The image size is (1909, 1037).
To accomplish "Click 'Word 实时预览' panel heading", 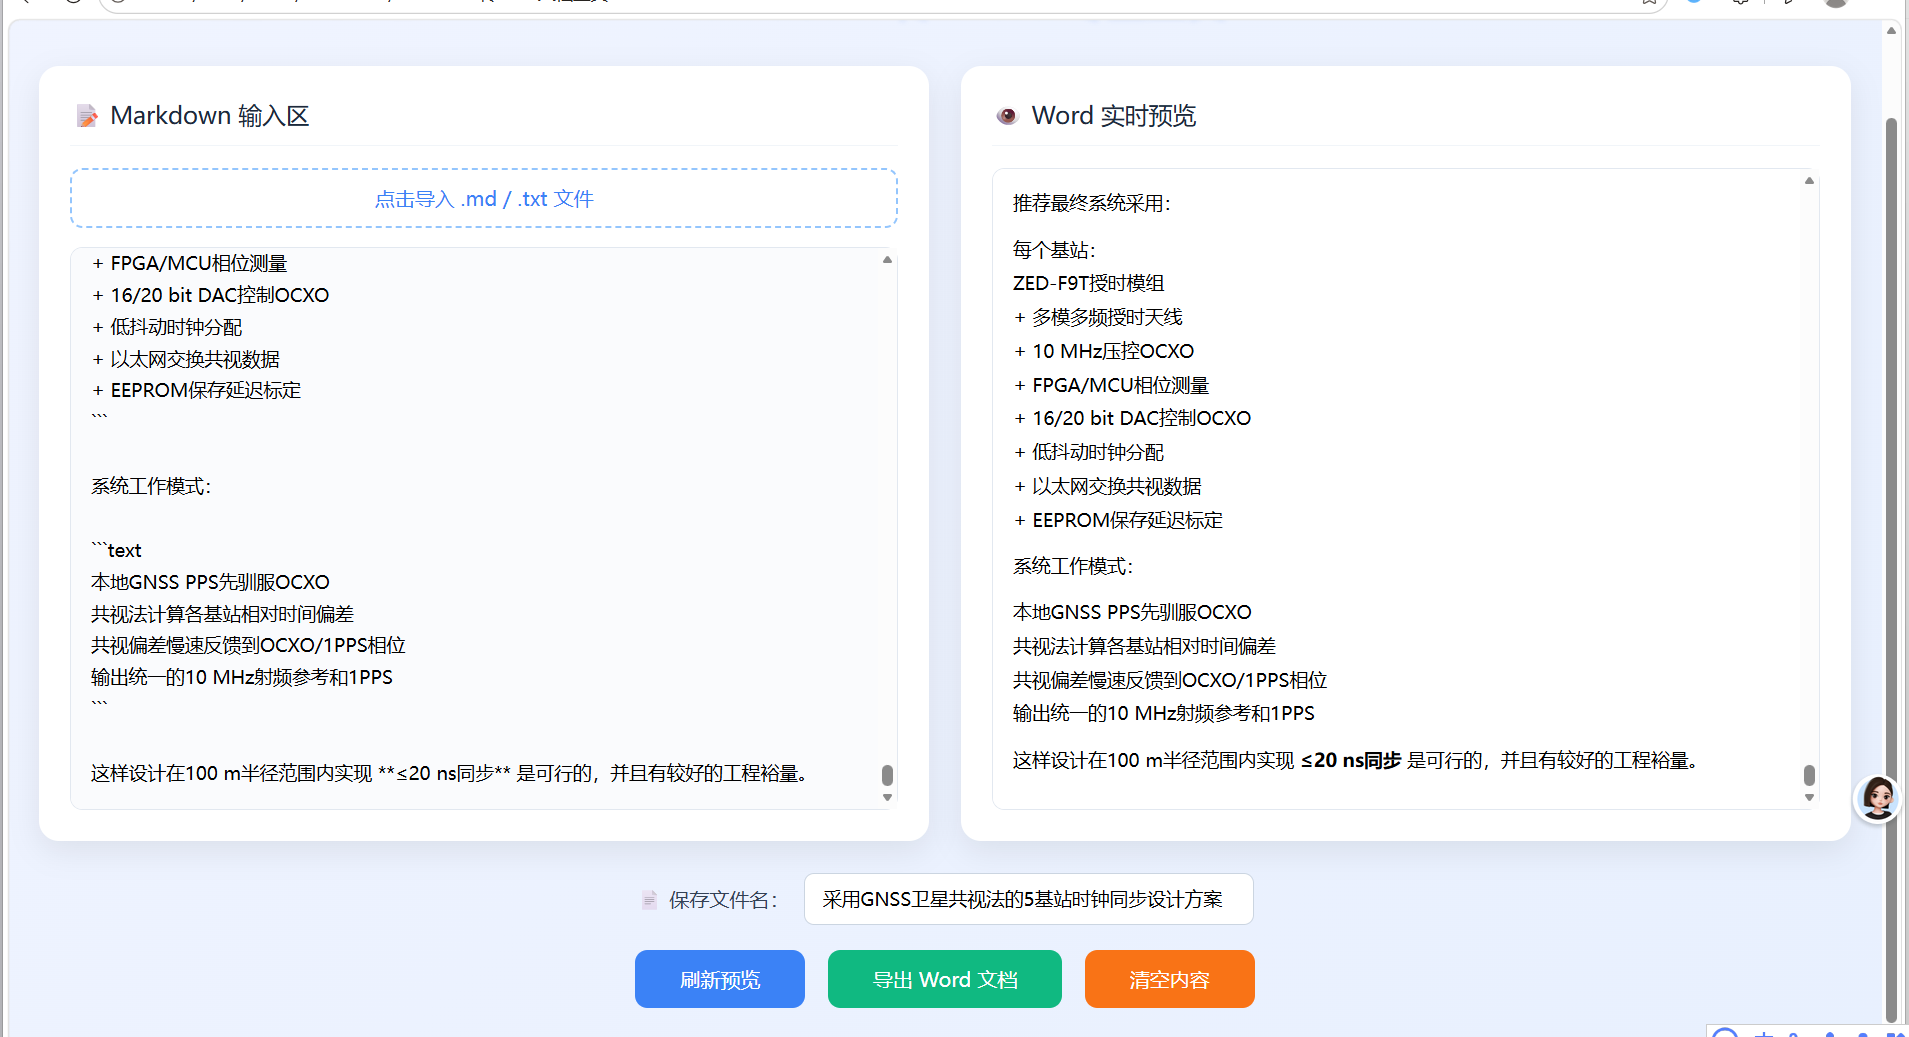I will 1114,116.
